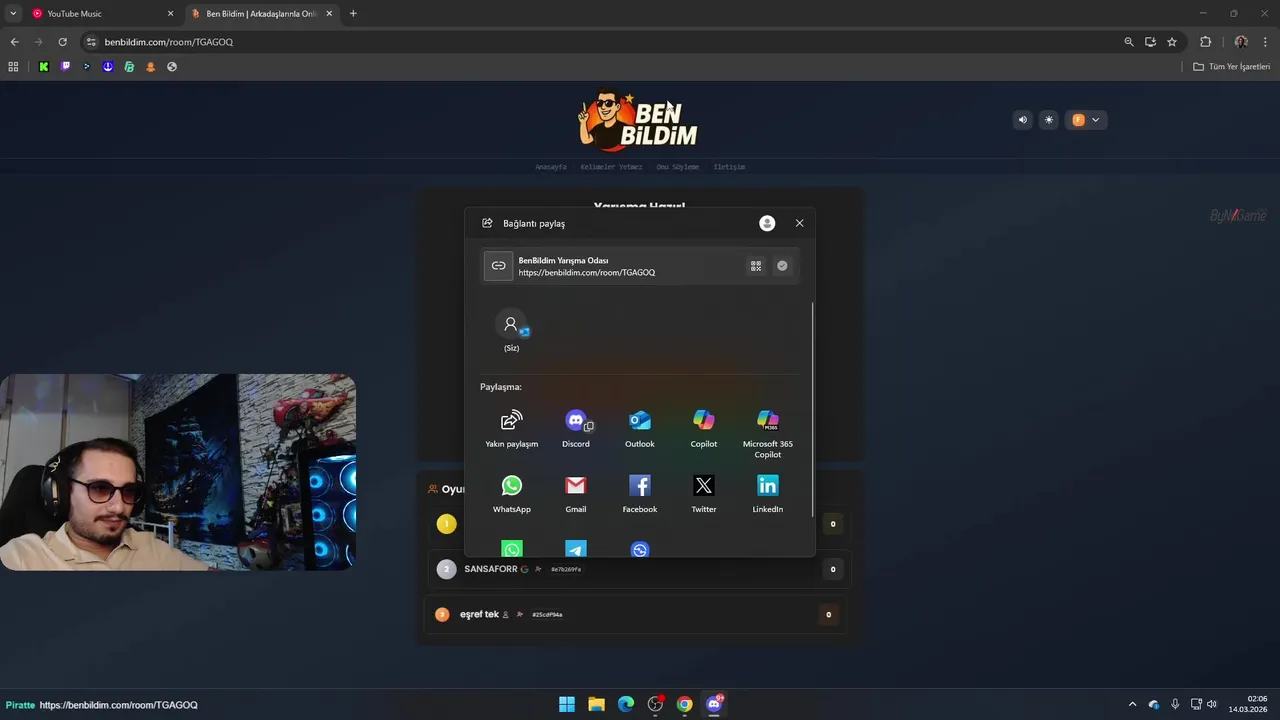The image size is (1280, 720).
Task: Click the #e7b269fa player tag
Action: point(566,569)
